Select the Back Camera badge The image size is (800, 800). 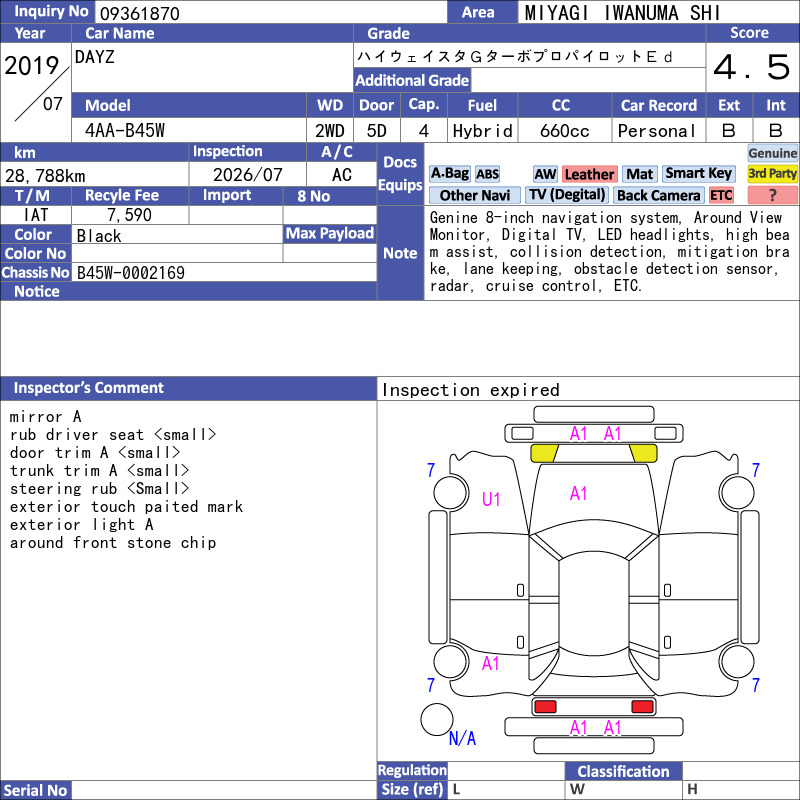658,195
